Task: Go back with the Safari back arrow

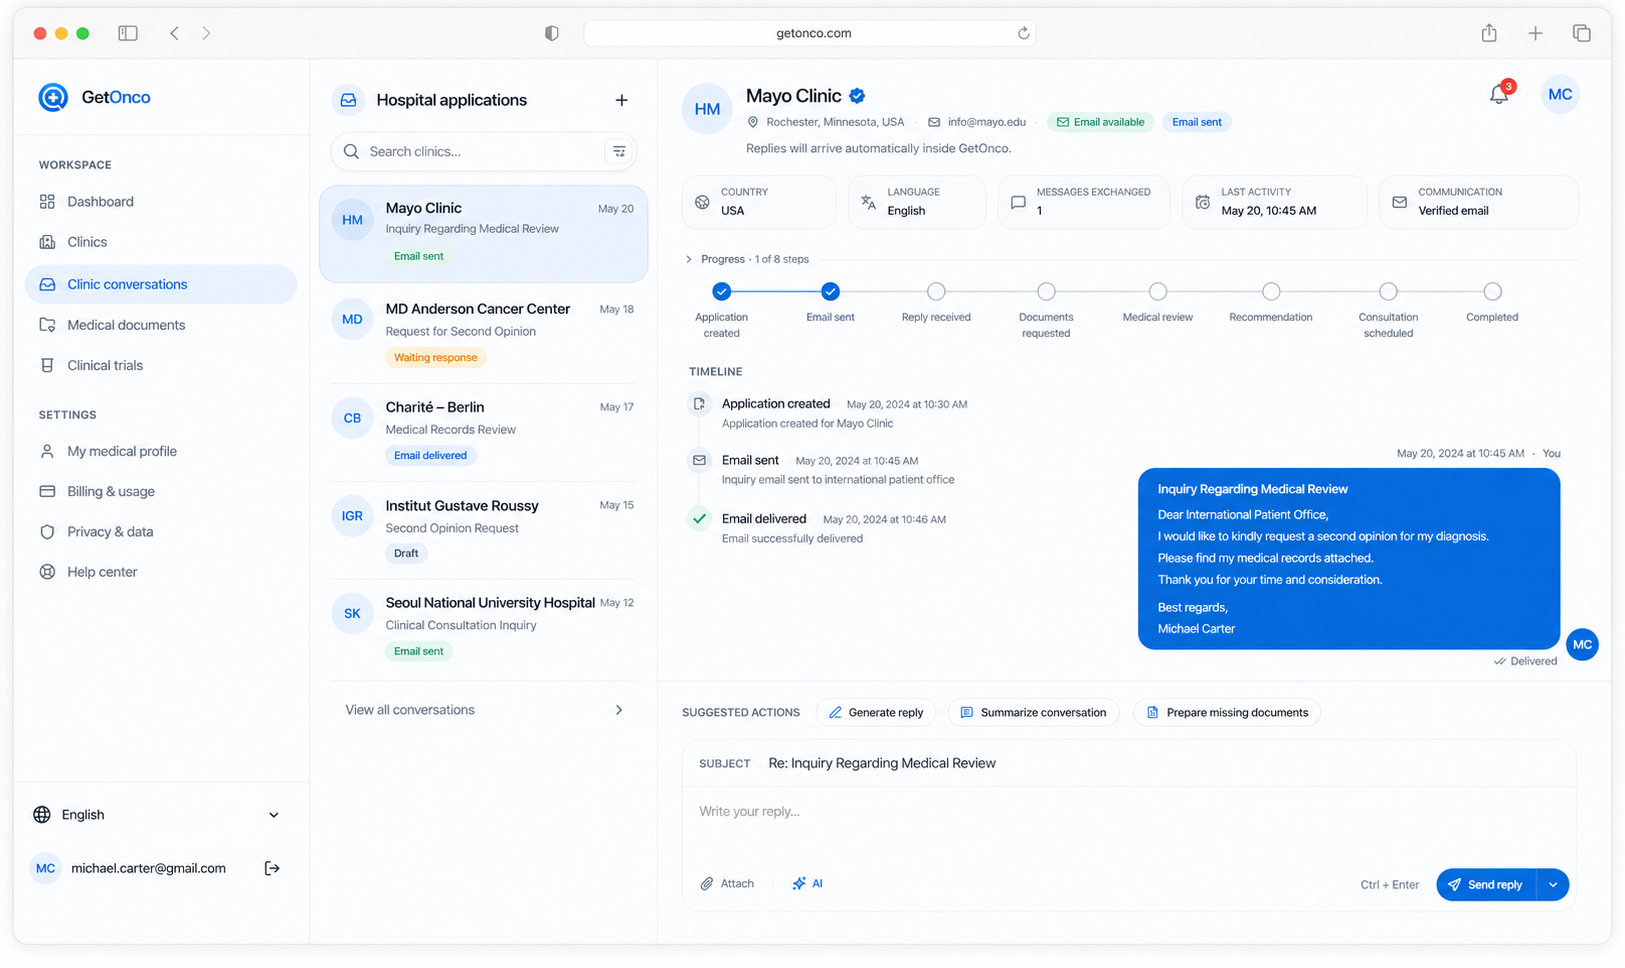Action: click(x=174, y=33)
